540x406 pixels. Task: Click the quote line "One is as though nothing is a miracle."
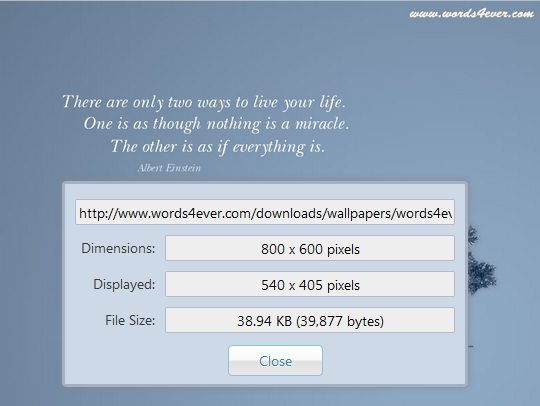pos(217,124)
